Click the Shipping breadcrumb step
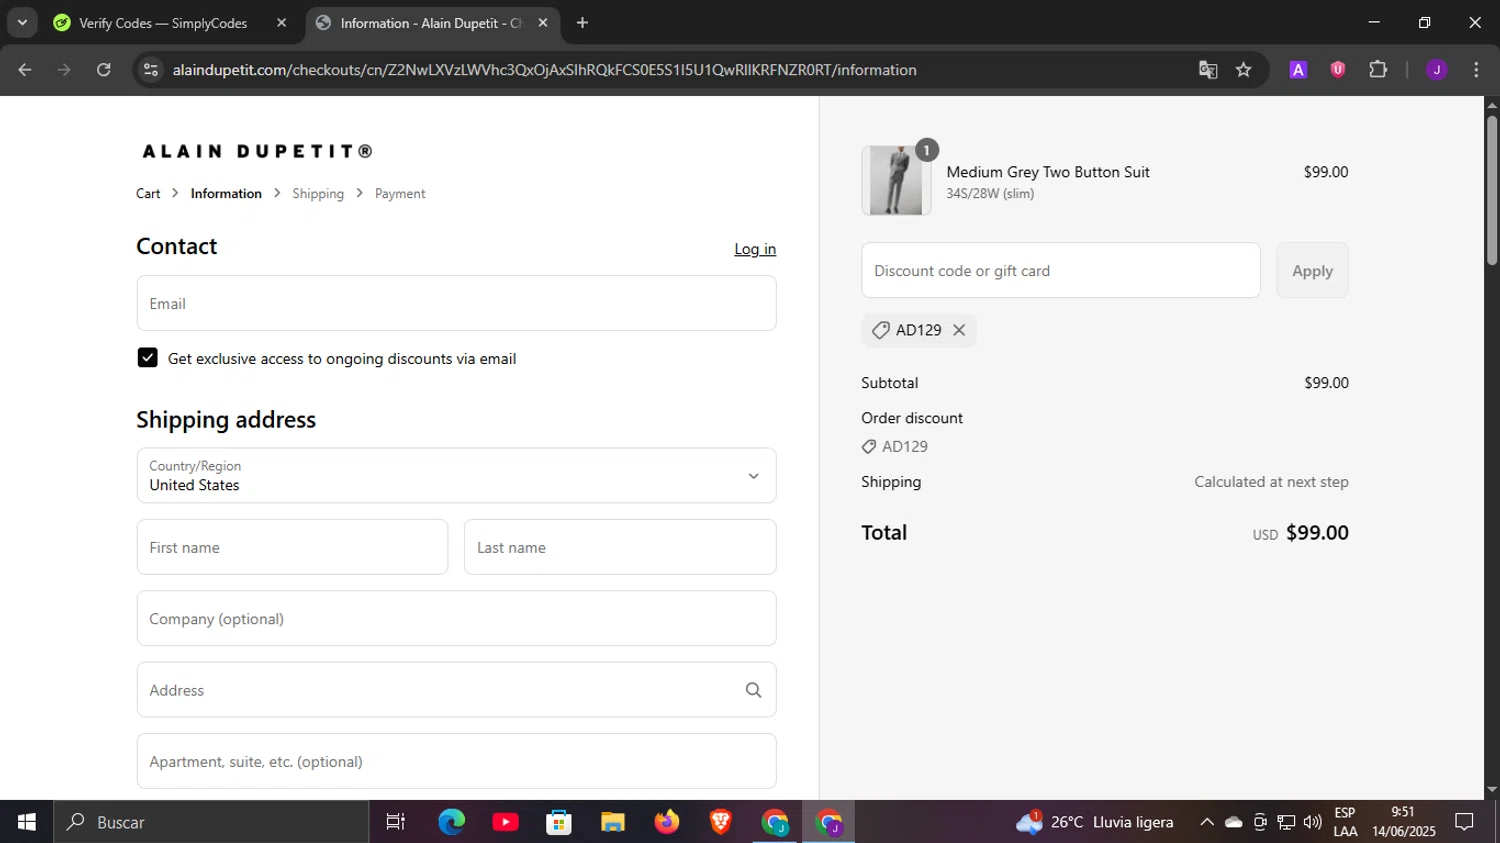Screen dimensions: 1500x843 [318, 194]
